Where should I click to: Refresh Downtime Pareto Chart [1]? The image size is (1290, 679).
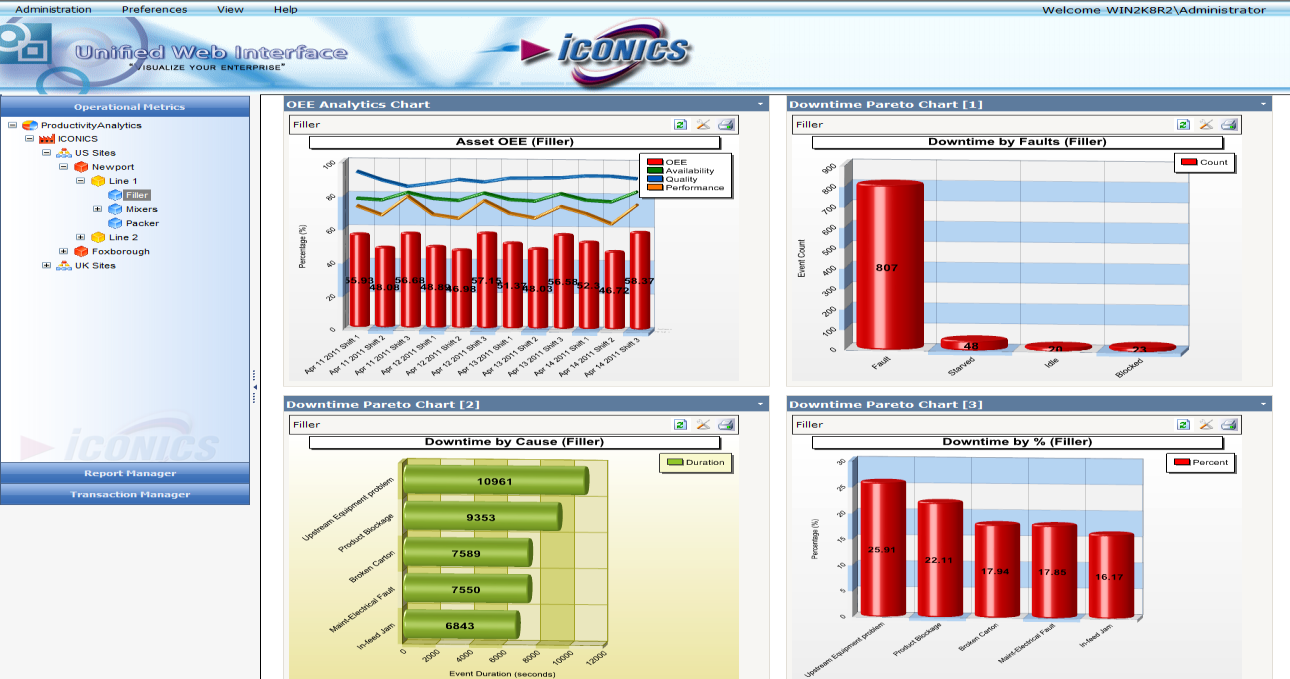click(1184, 125)
